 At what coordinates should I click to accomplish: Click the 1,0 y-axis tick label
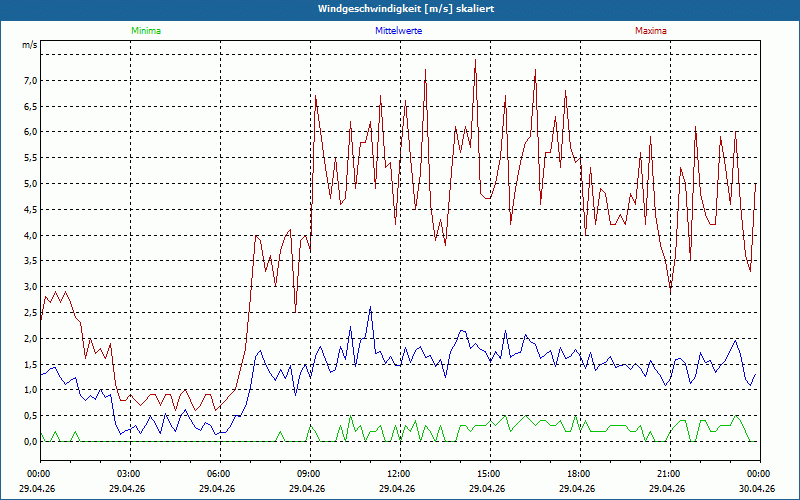click(x=31, y=390)
